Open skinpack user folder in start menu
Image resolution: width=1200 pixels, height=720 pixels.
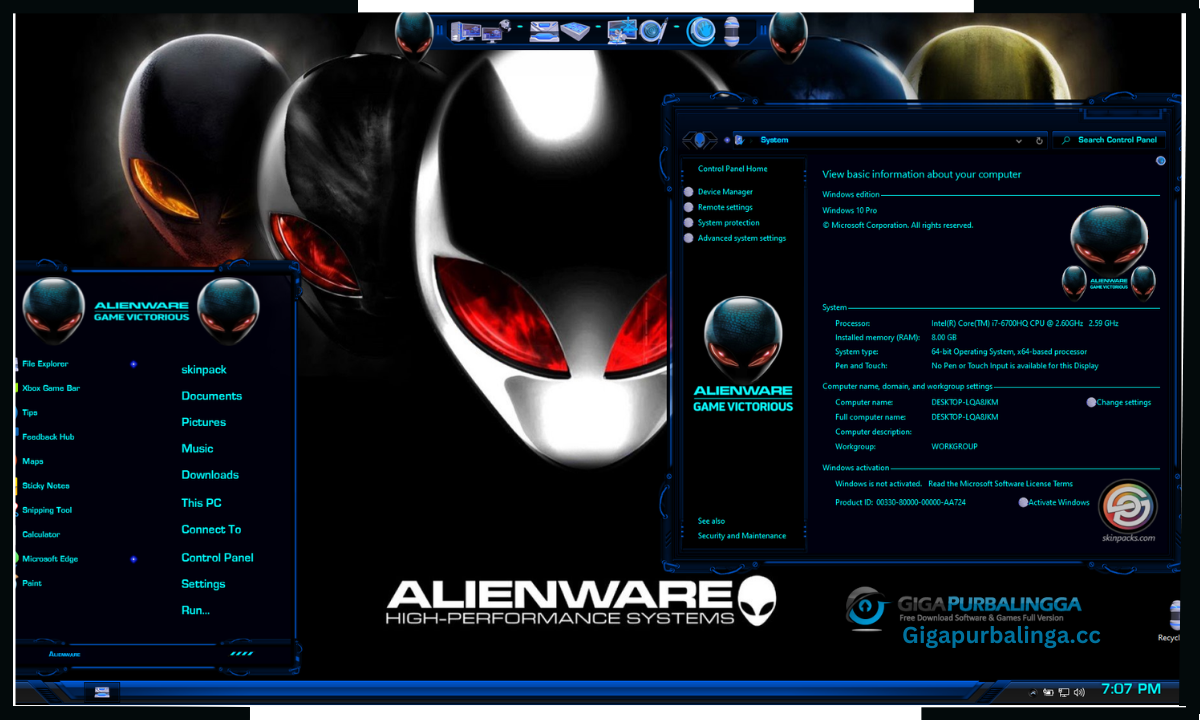point(204,369)
